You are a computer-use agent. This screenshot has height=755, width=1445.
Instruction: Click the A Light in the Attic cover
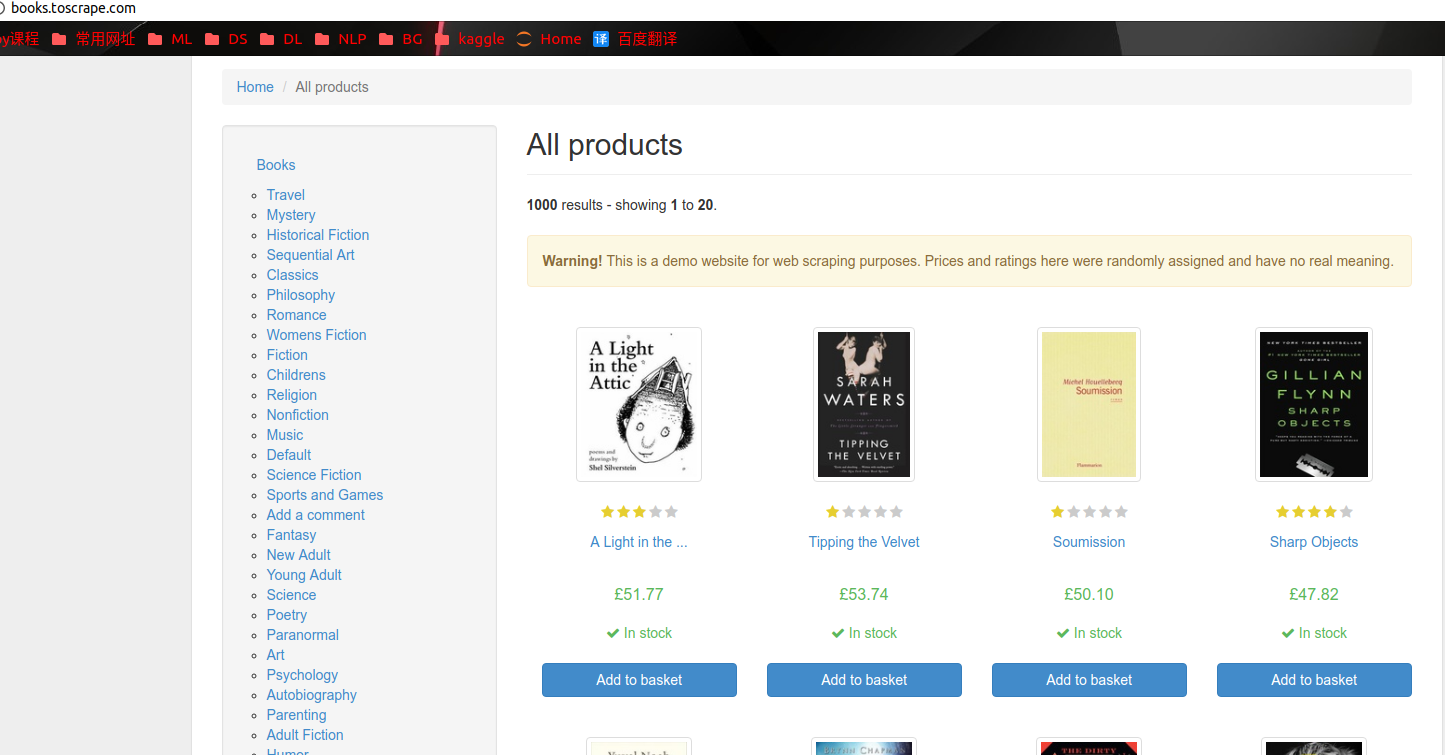coord(639,404)
